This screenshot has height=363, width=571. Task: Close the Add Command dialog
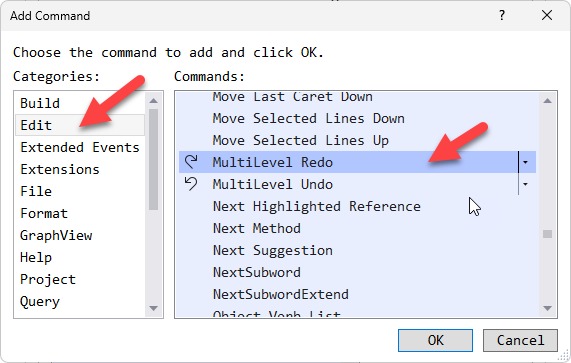pyautogui.click(x=547, y=15)
